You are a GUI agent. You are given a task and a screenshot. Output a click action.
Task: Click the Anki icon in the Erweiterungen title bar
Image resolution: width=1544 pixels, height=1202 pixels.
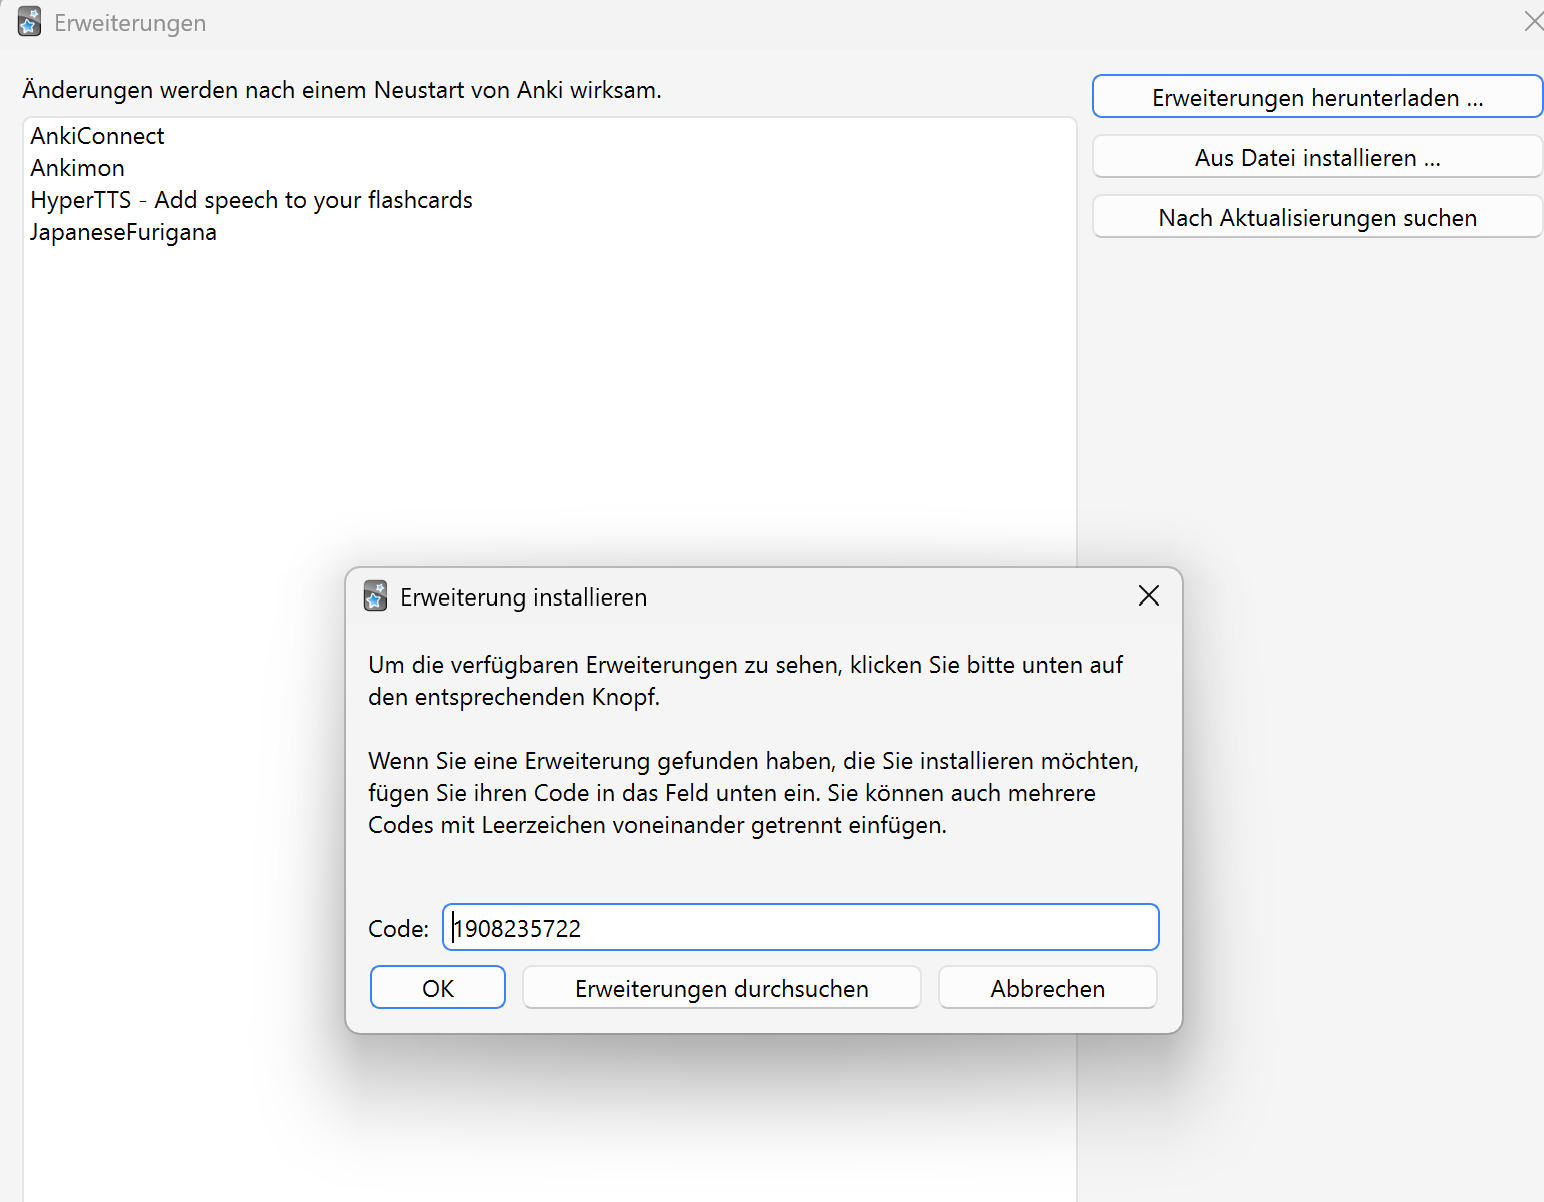[x=30, y=22]
